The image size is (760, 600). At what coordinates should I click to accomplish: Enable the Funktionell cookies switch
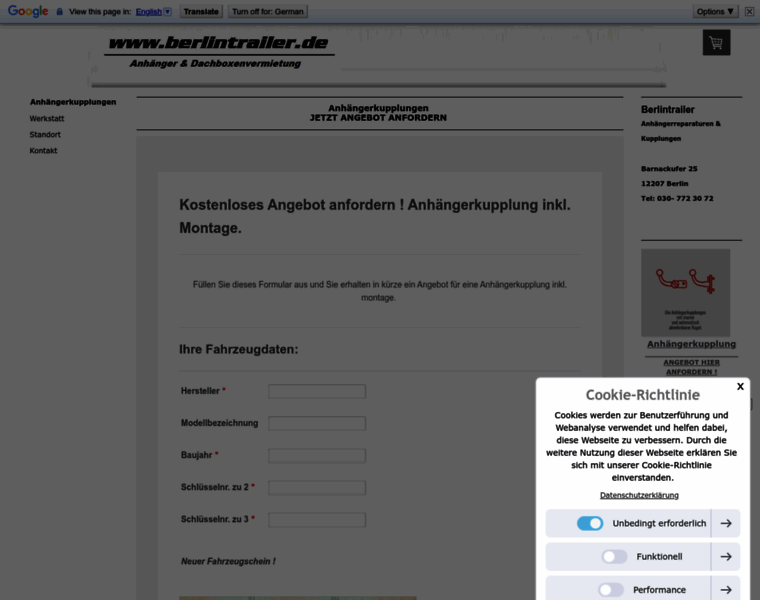coord(614,556)
